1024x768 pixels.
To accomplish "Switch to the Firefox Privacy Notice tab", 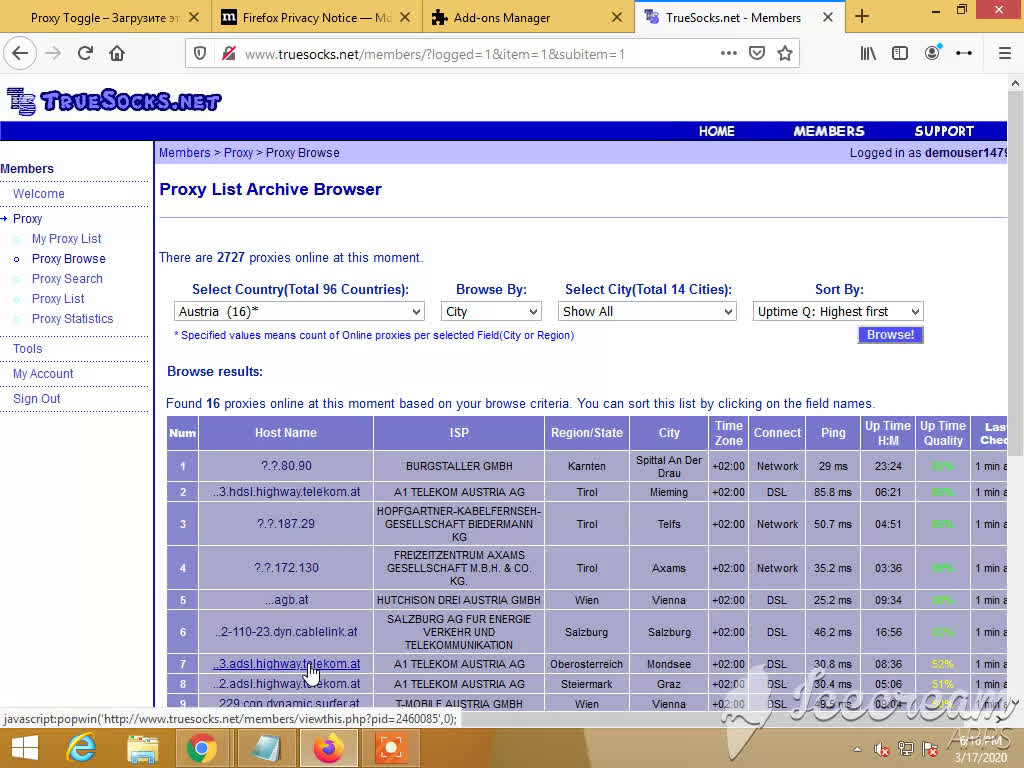I will pos(317,18).
